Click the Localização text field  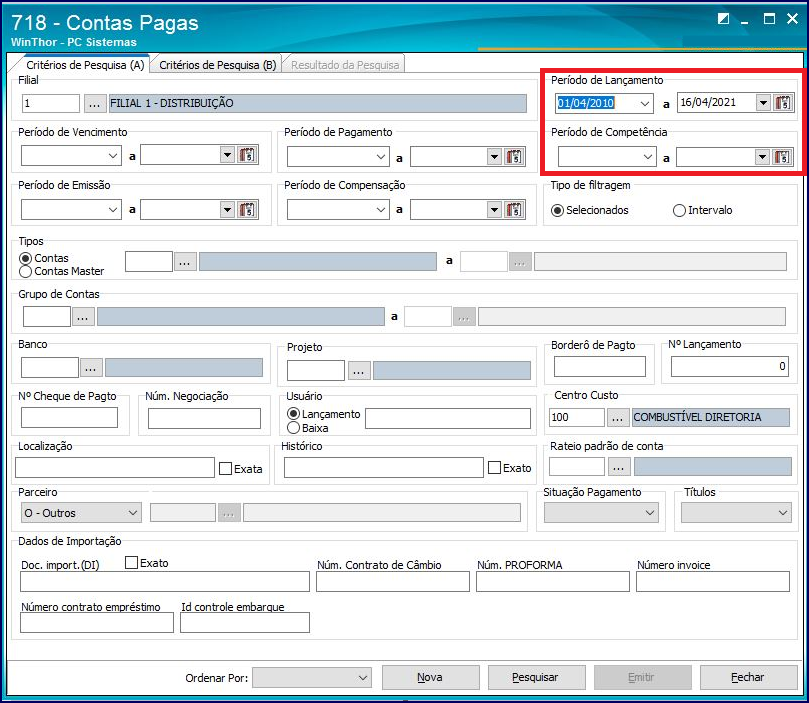tap(115, 467)
